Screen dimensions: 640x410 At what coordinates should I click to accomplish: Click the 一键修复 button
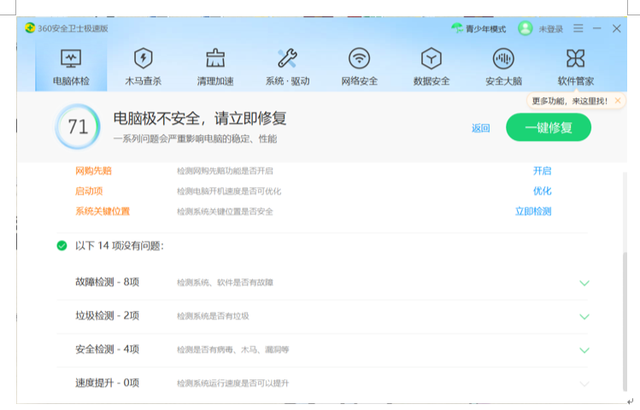pyautogui.click(x=548, y=128)
